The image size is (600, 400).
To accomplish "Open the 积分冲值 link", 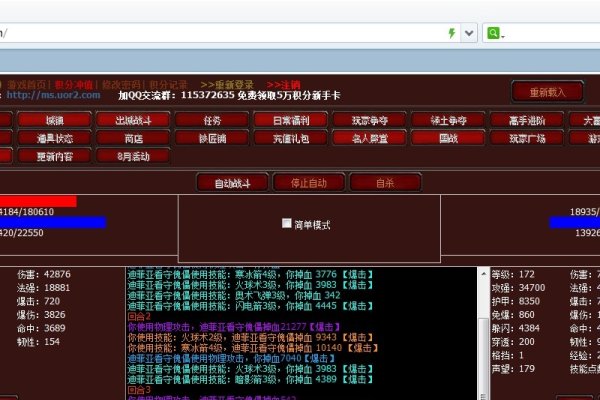I will 74,85.
